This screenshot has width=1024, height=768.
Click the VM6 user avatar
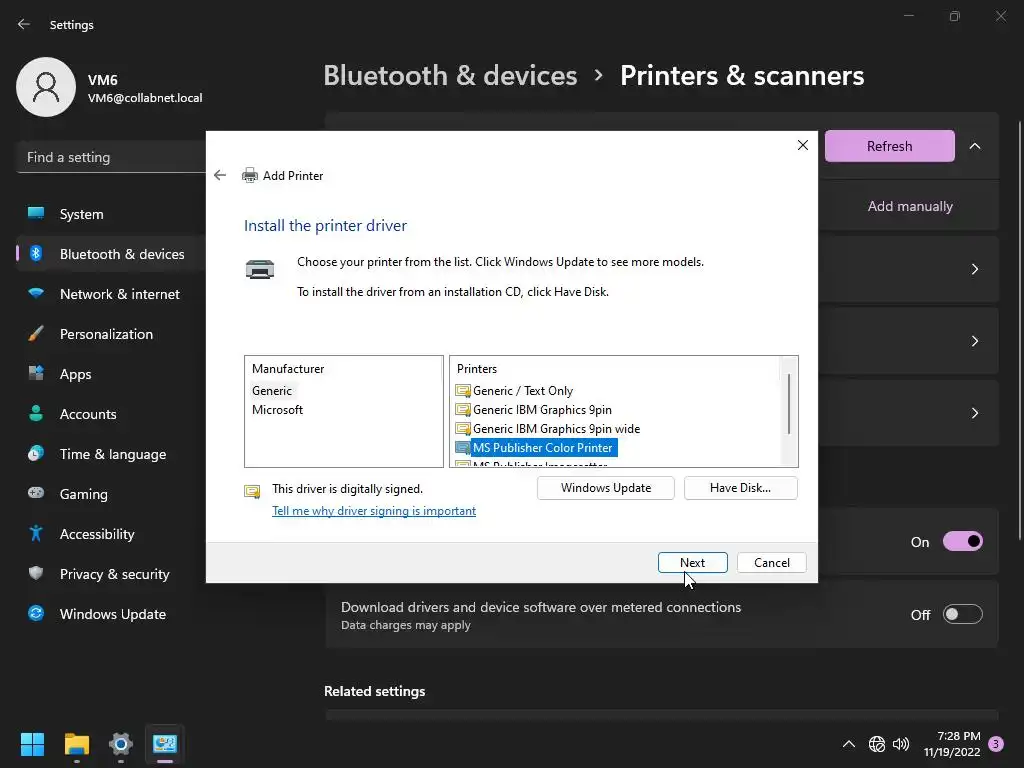pos(46,87)
